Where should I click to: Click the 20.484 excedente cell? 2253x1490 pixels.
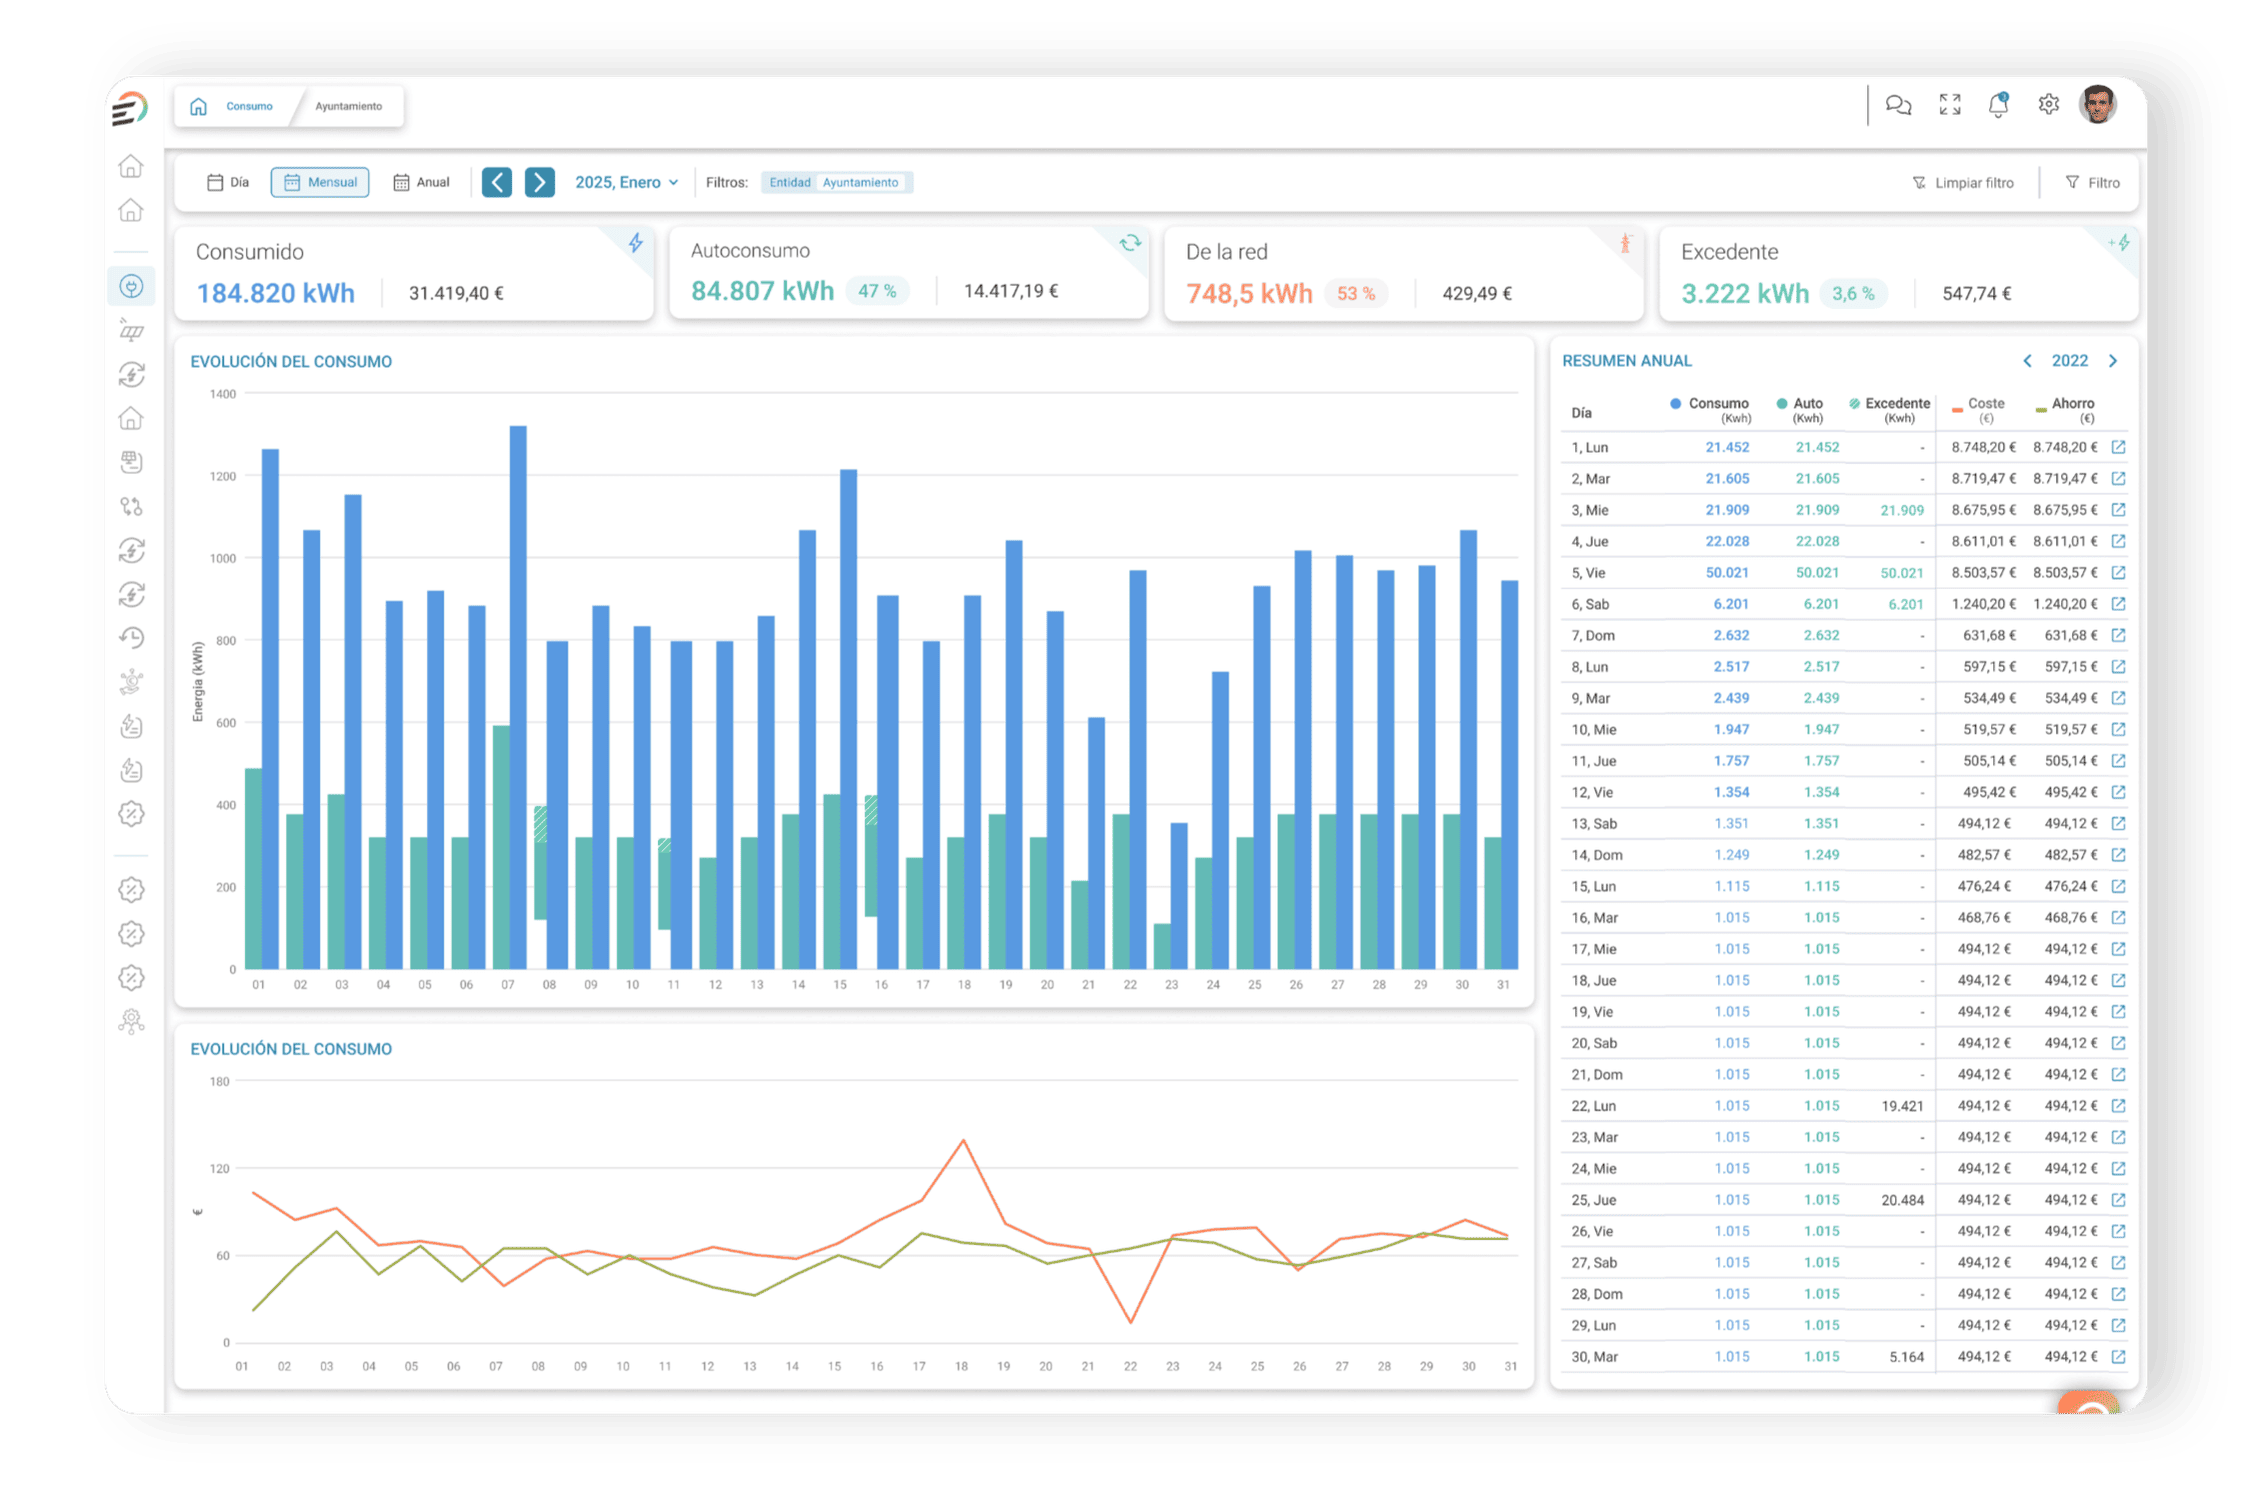[x=1902, y=1200]
